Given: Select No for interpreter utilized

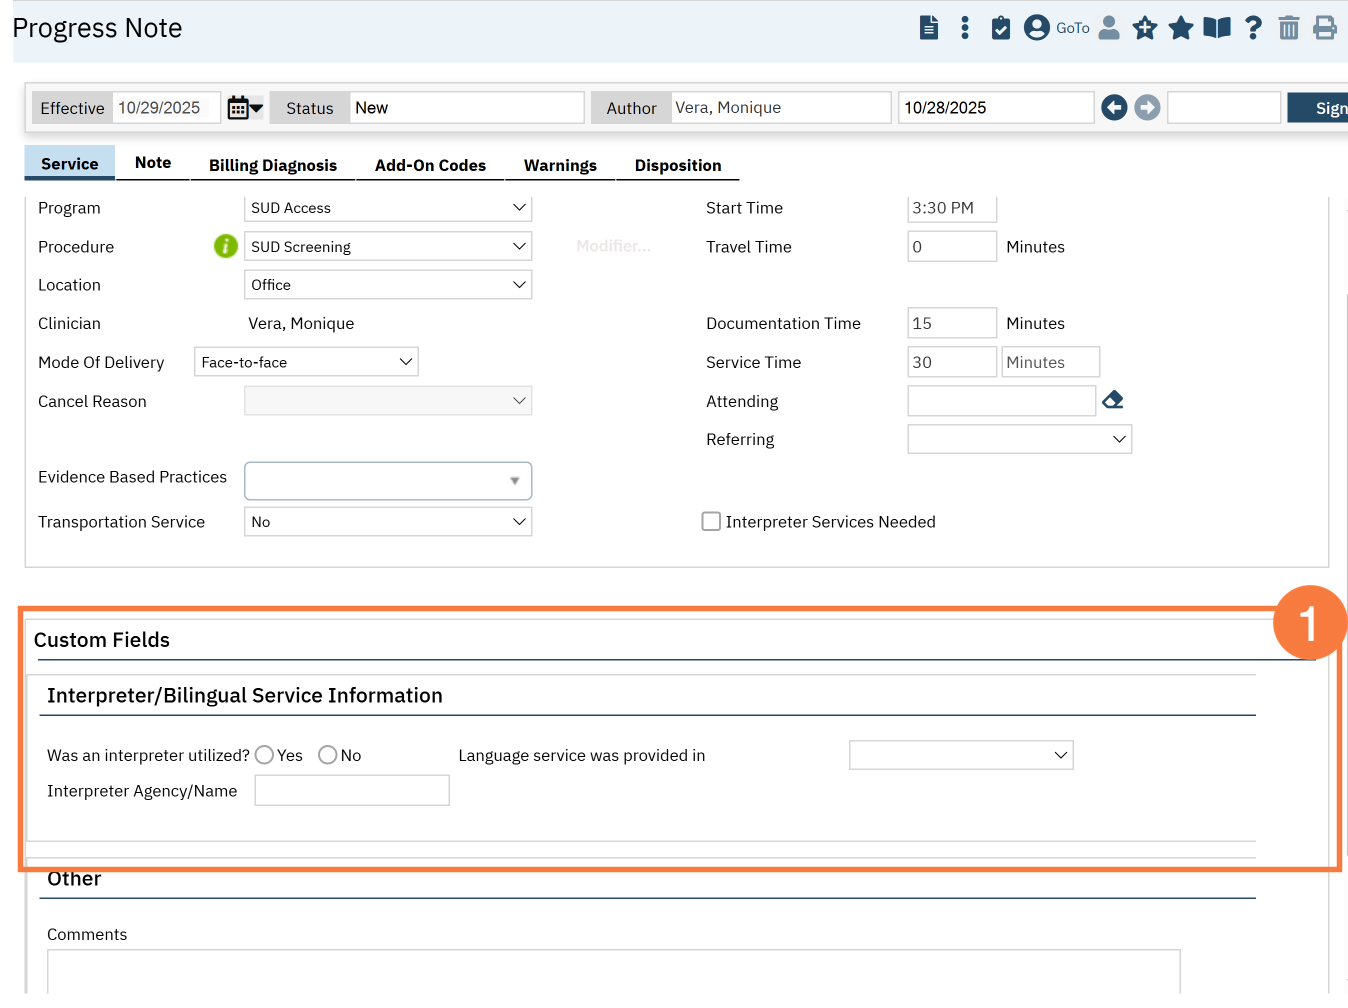Looking at the screenshot, I should point(328,755).
